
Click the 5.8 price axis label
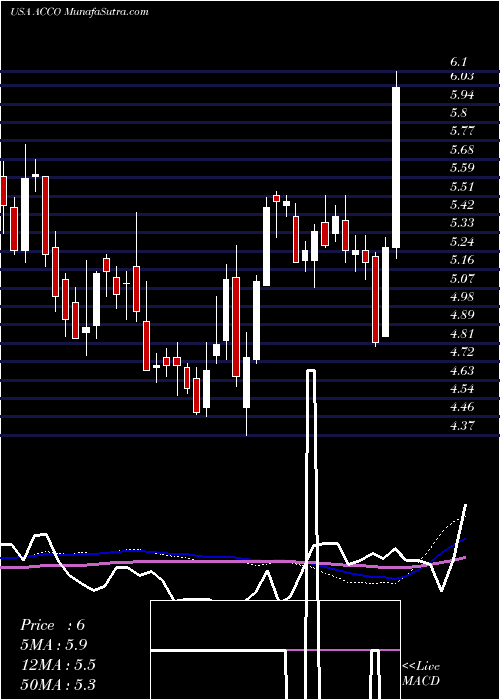coord(458,113)
